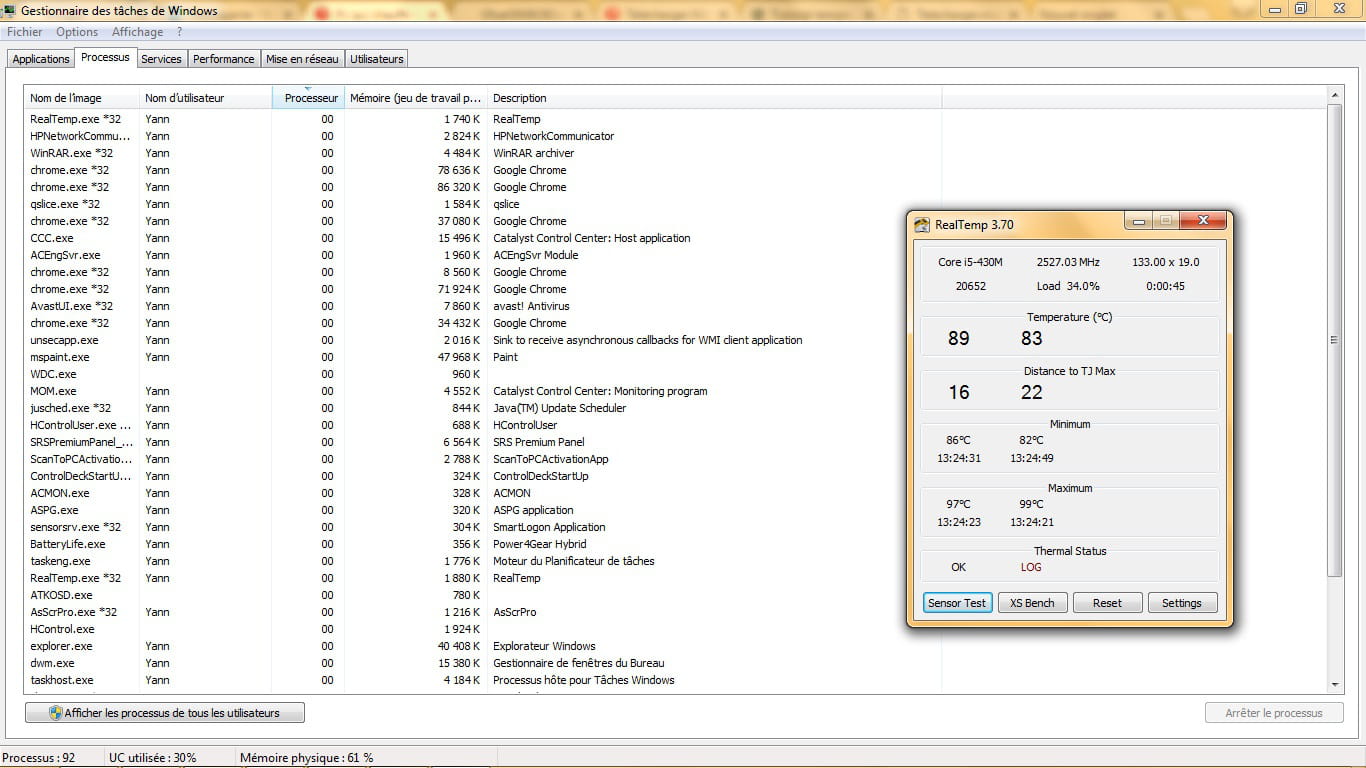Click "Mémoire physique : 61 %" status entry
Screen dimensions: 1366x768
(306, 758)
